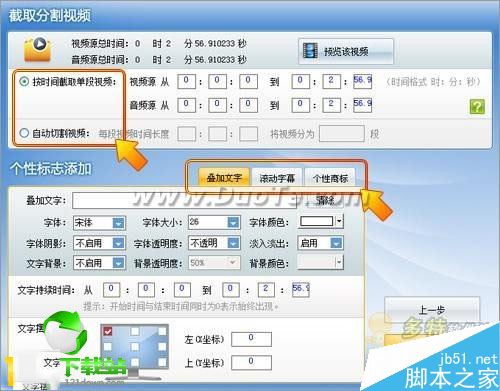This screenshot has width=500, height=391.
Task: Check the middle-left text position box on monitor
Action: click(108, 347)
